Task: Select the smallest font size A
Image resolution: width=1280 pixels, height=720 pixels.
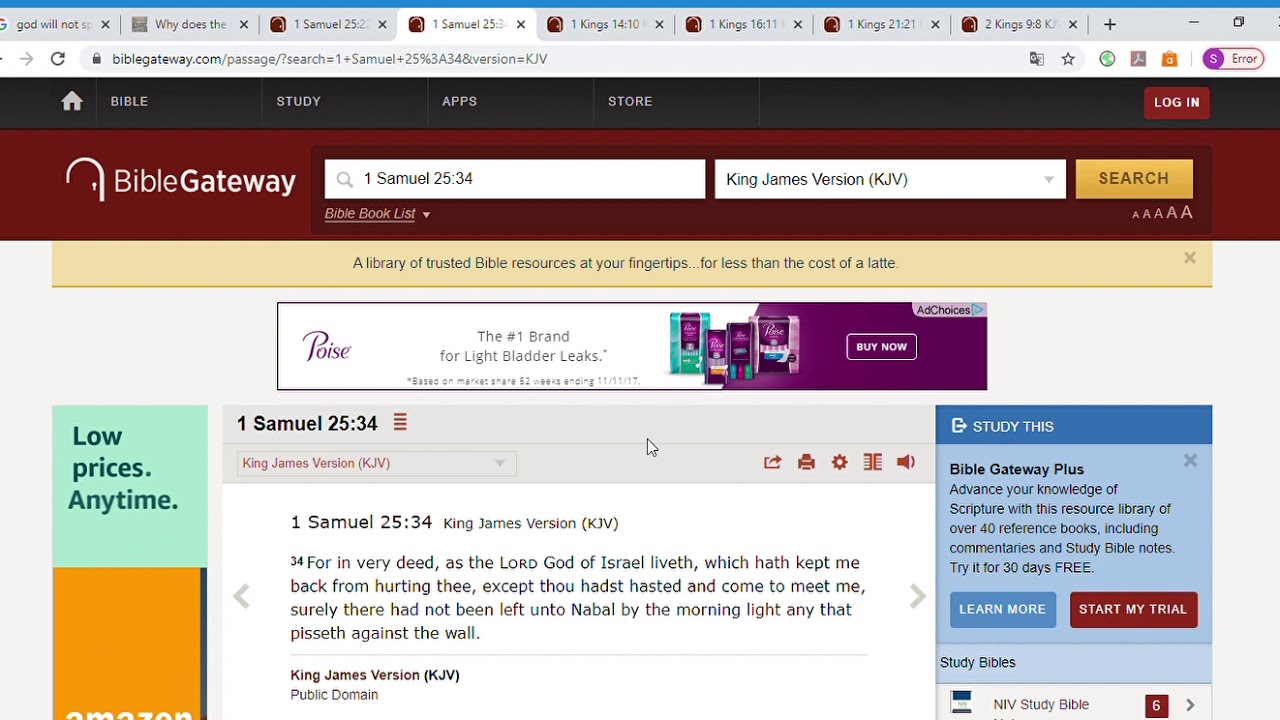Action: [x=1135, y=215]
